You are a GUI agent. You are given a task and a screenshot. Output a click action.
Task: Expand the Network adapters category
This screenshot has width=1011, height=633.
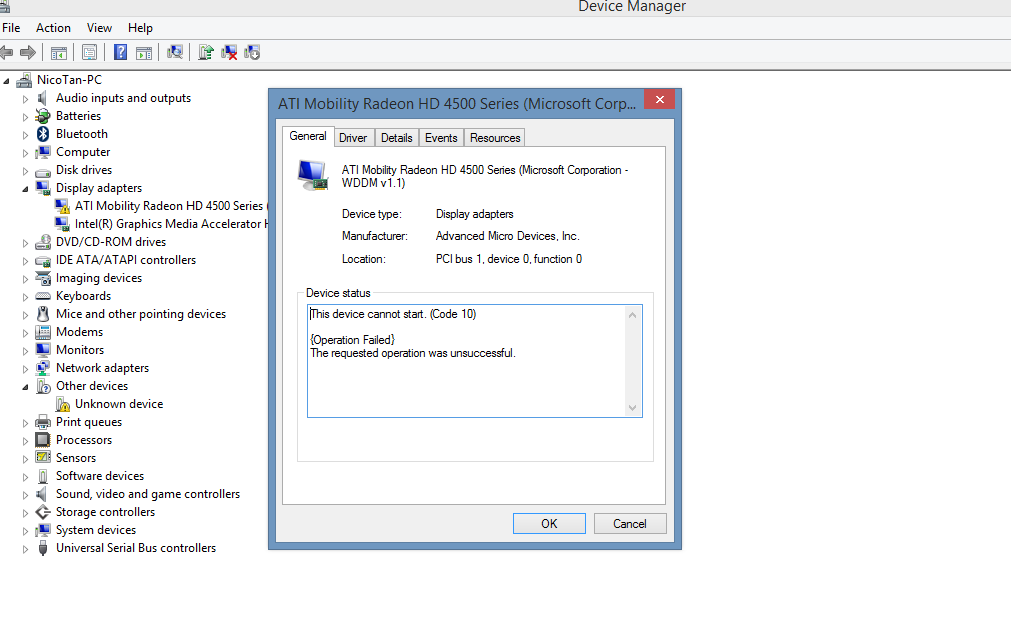coord(25,369)
